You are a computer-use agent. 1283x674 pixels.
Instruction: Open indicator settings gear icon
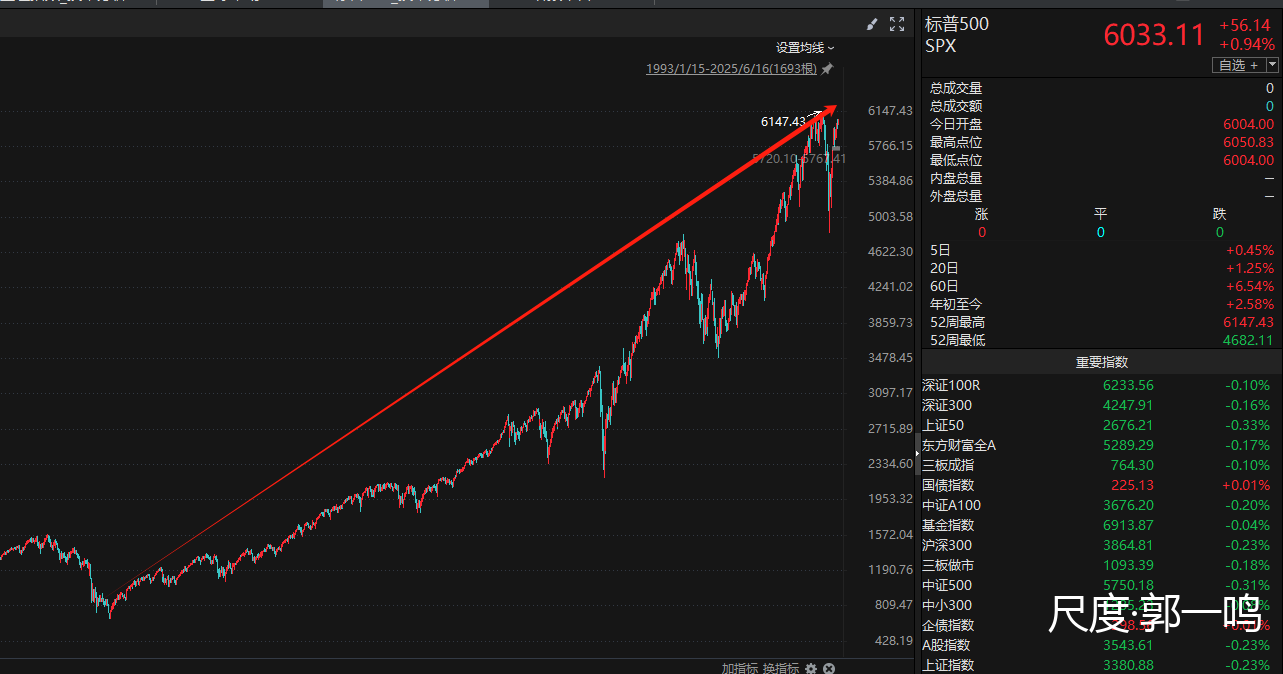[x=811, y=667]
